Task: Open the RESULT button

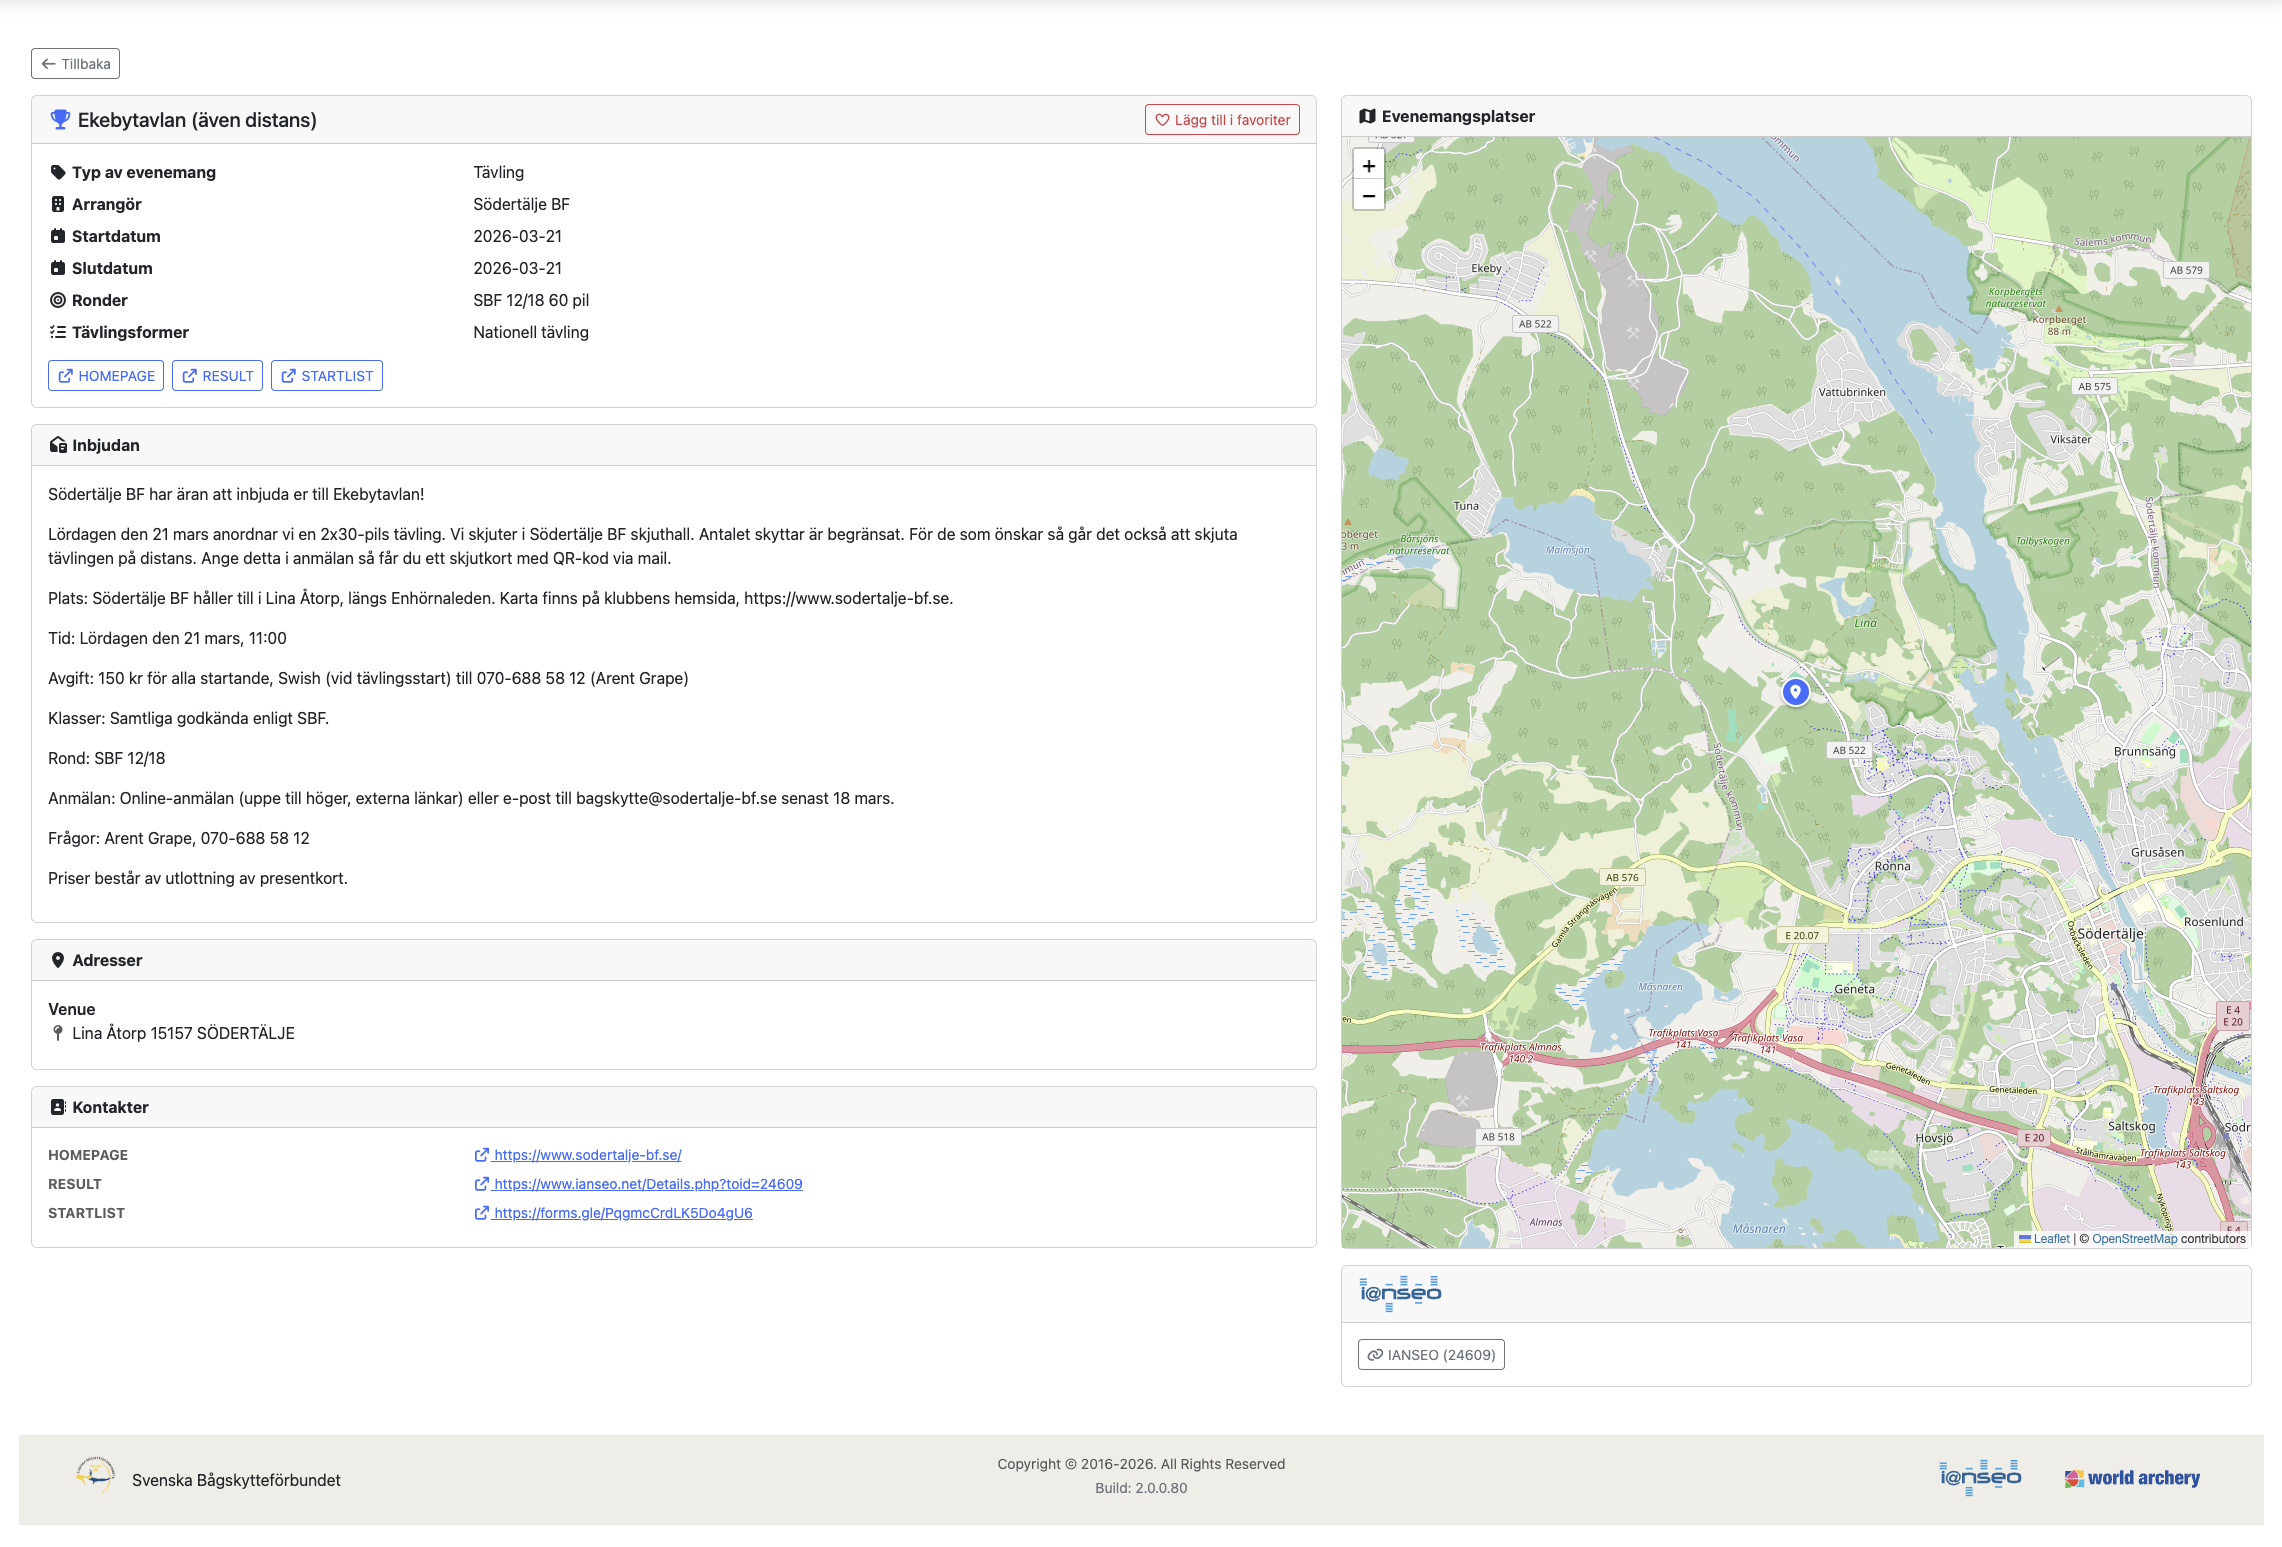Action: 217,376
